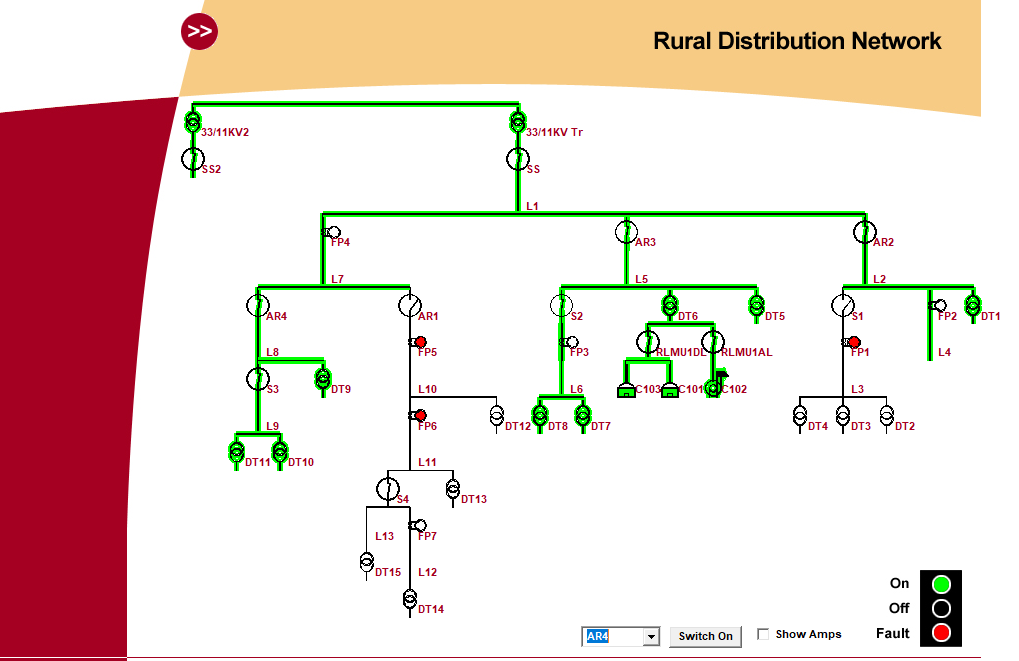
Task: Click the DT3 transformer symbol
Action: [x=843, y=416]
